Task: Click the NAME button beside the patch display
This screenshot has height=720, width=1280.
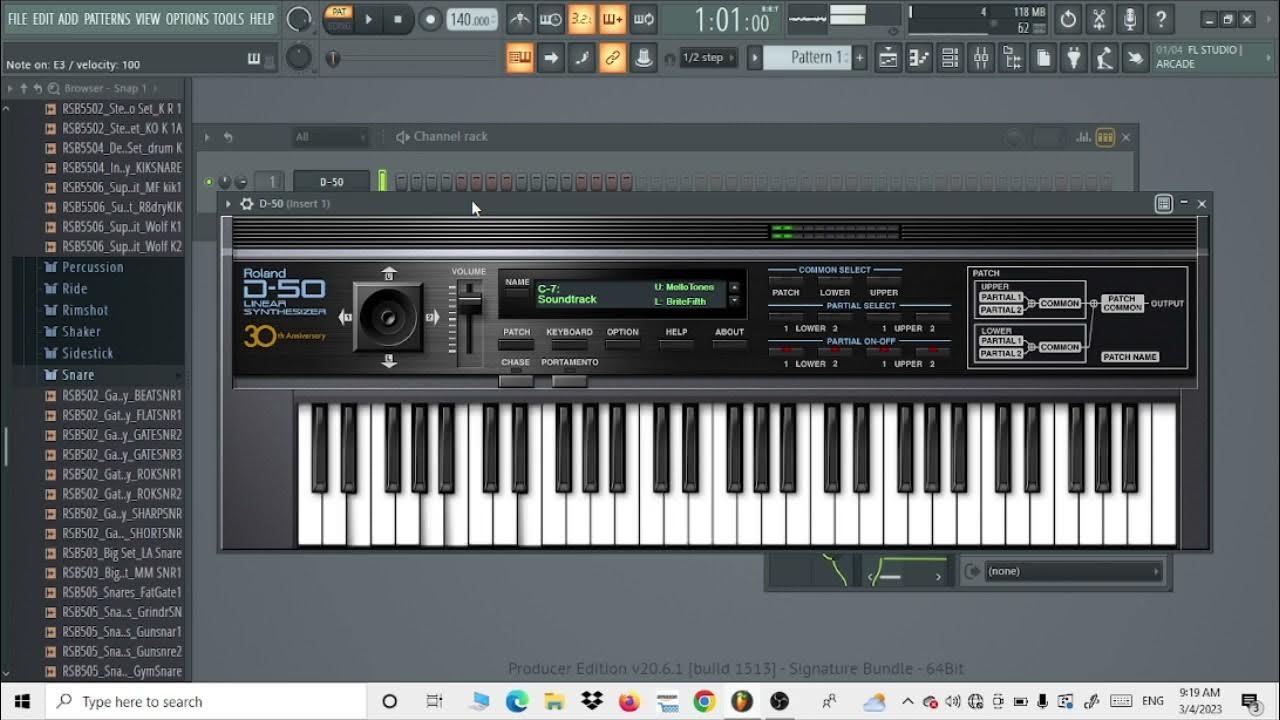Action: tap(517, 293)
